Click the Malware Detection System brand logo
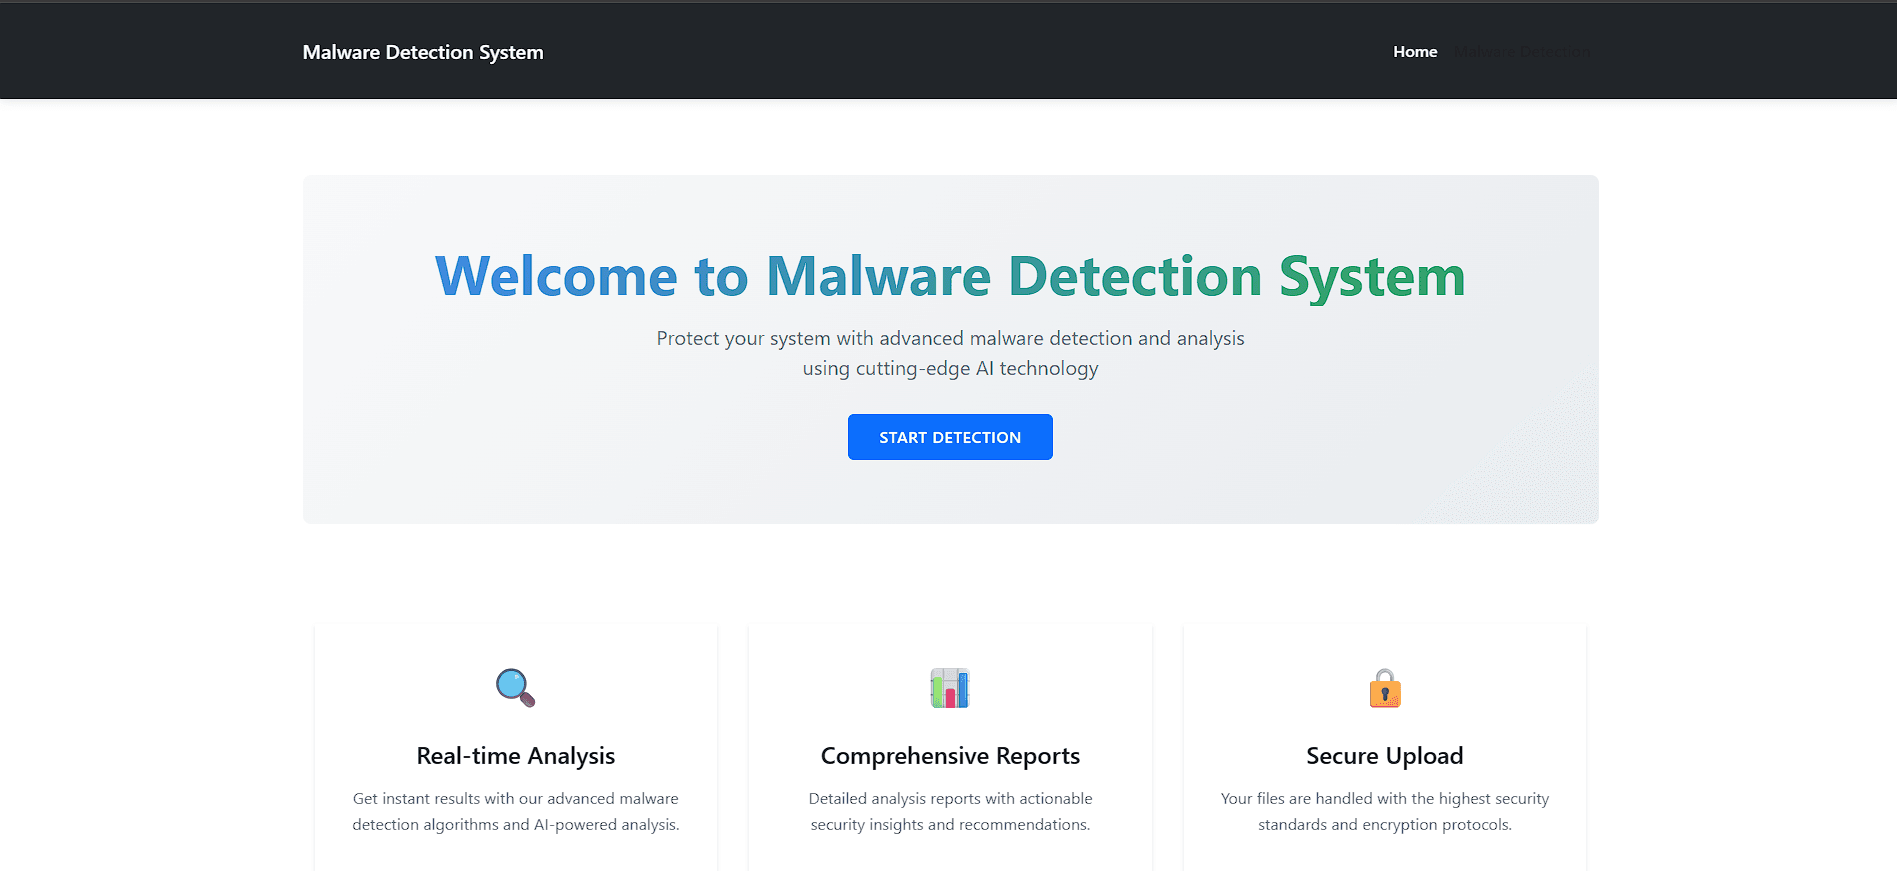This screenshot has height=871, width=1897. tap(423, 52)
